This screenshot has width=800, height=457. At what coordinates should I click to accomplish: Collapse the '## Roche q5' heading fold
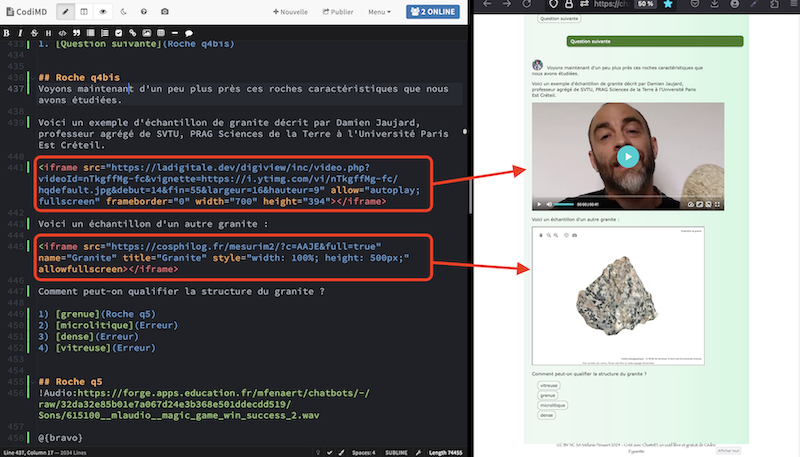pos(33,382)
